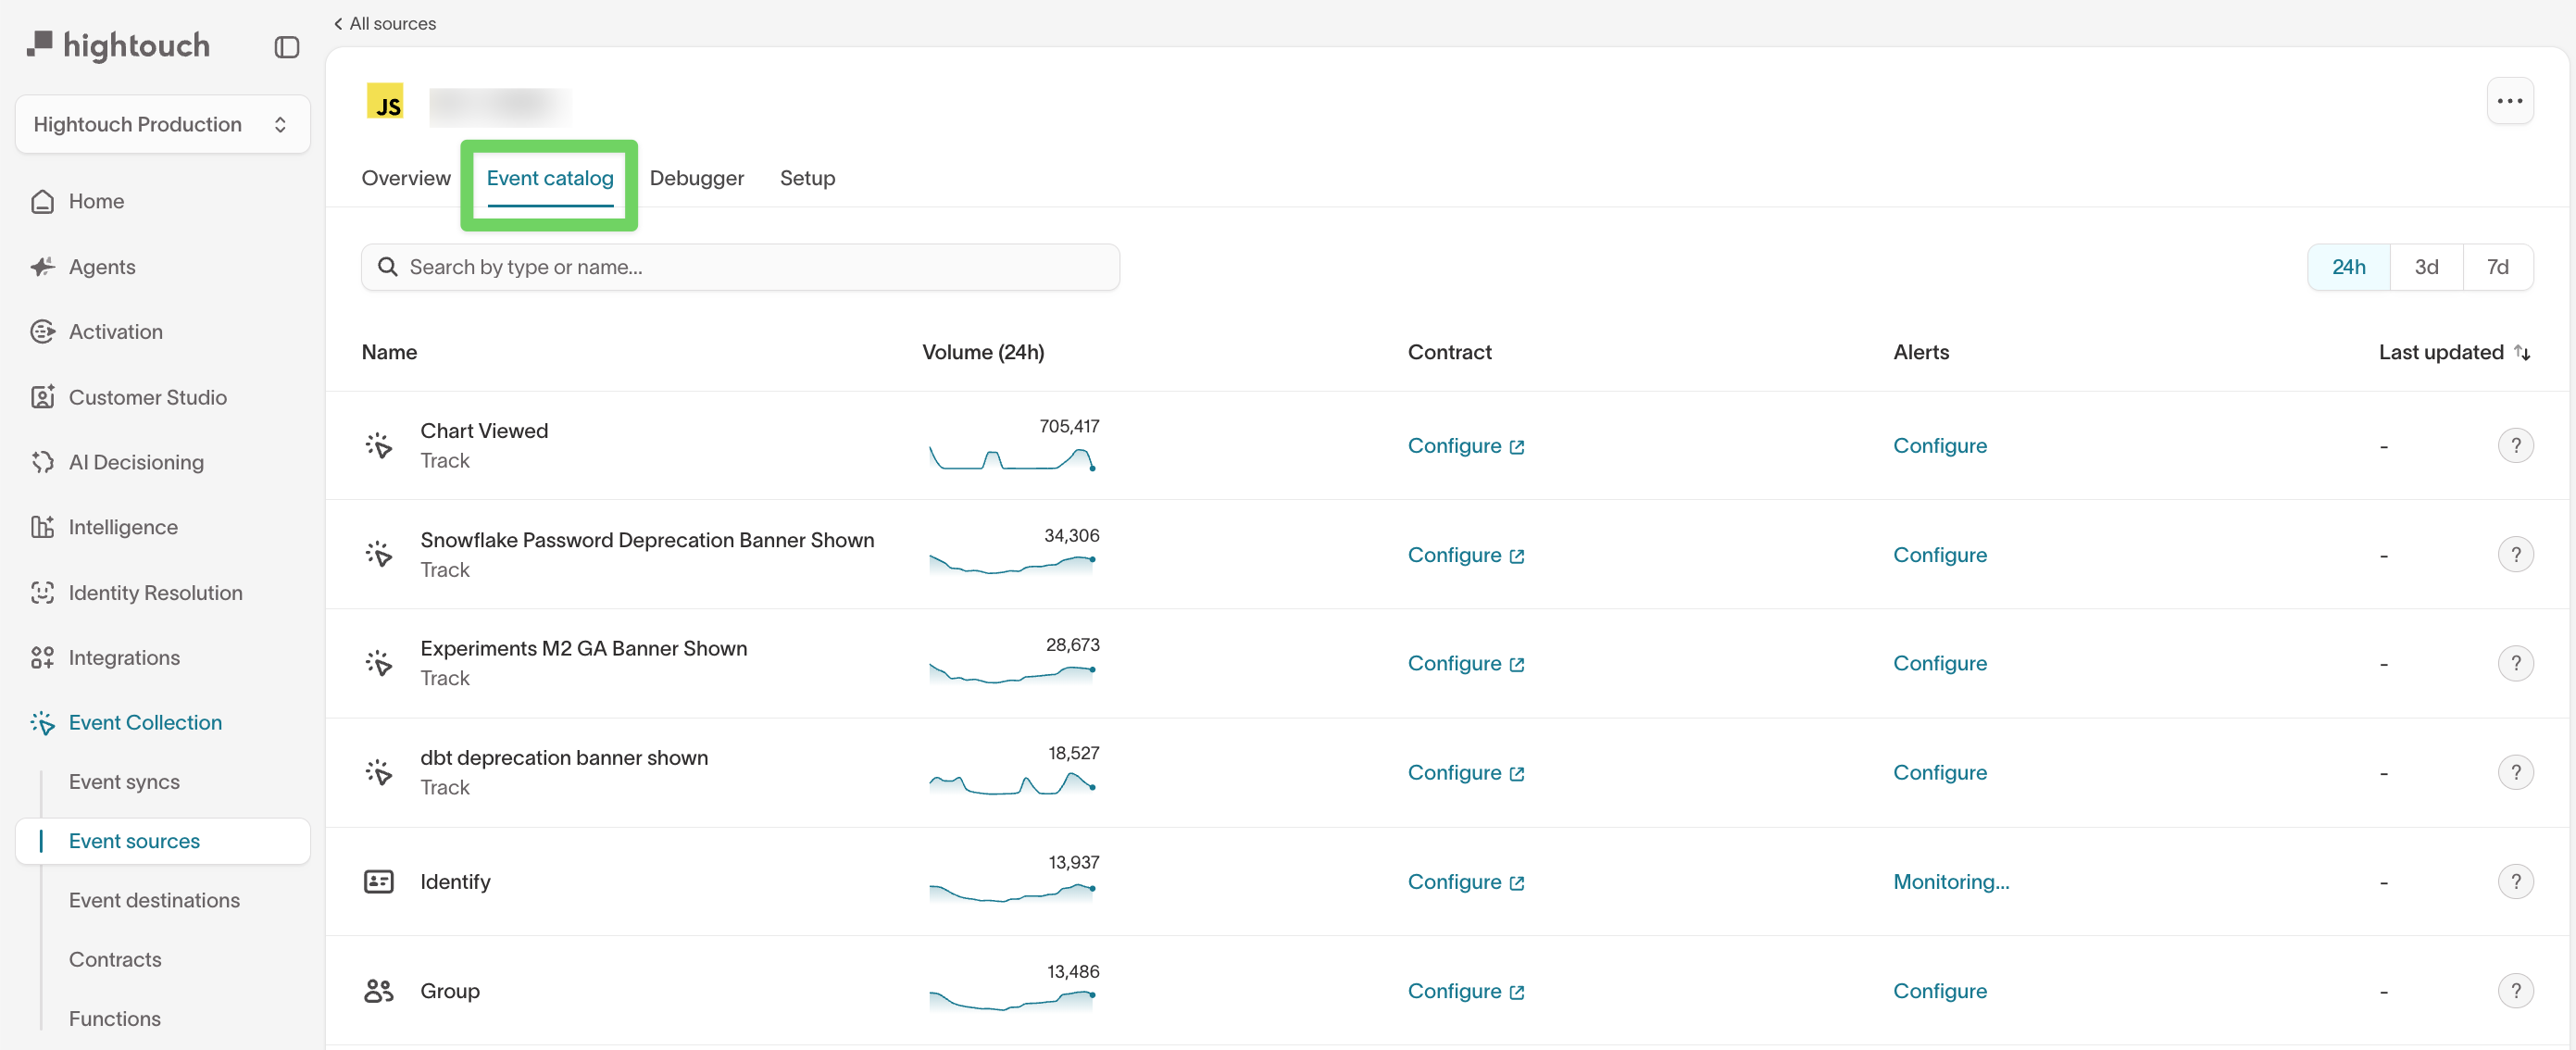Switch to the Debugger tab
The width and height of the screenshot is (2576, 1050).
pos(696,178)
